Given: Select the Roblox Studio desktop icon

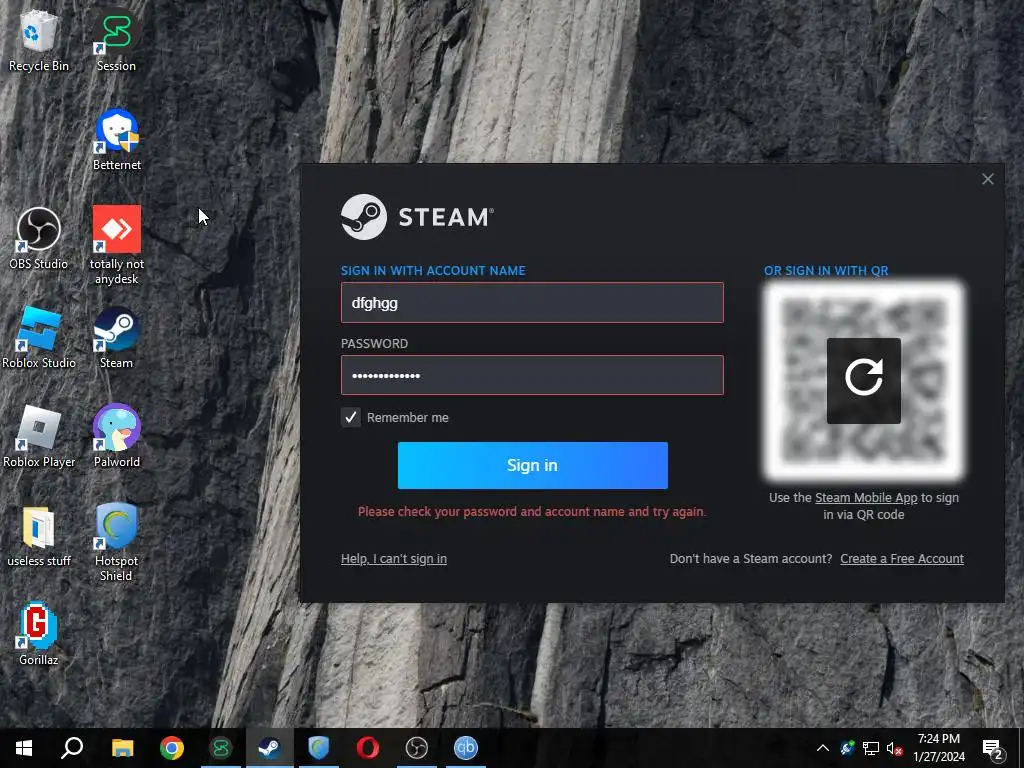Looking at the screenshot, I should pyautogui.click(x=38, y=338).
